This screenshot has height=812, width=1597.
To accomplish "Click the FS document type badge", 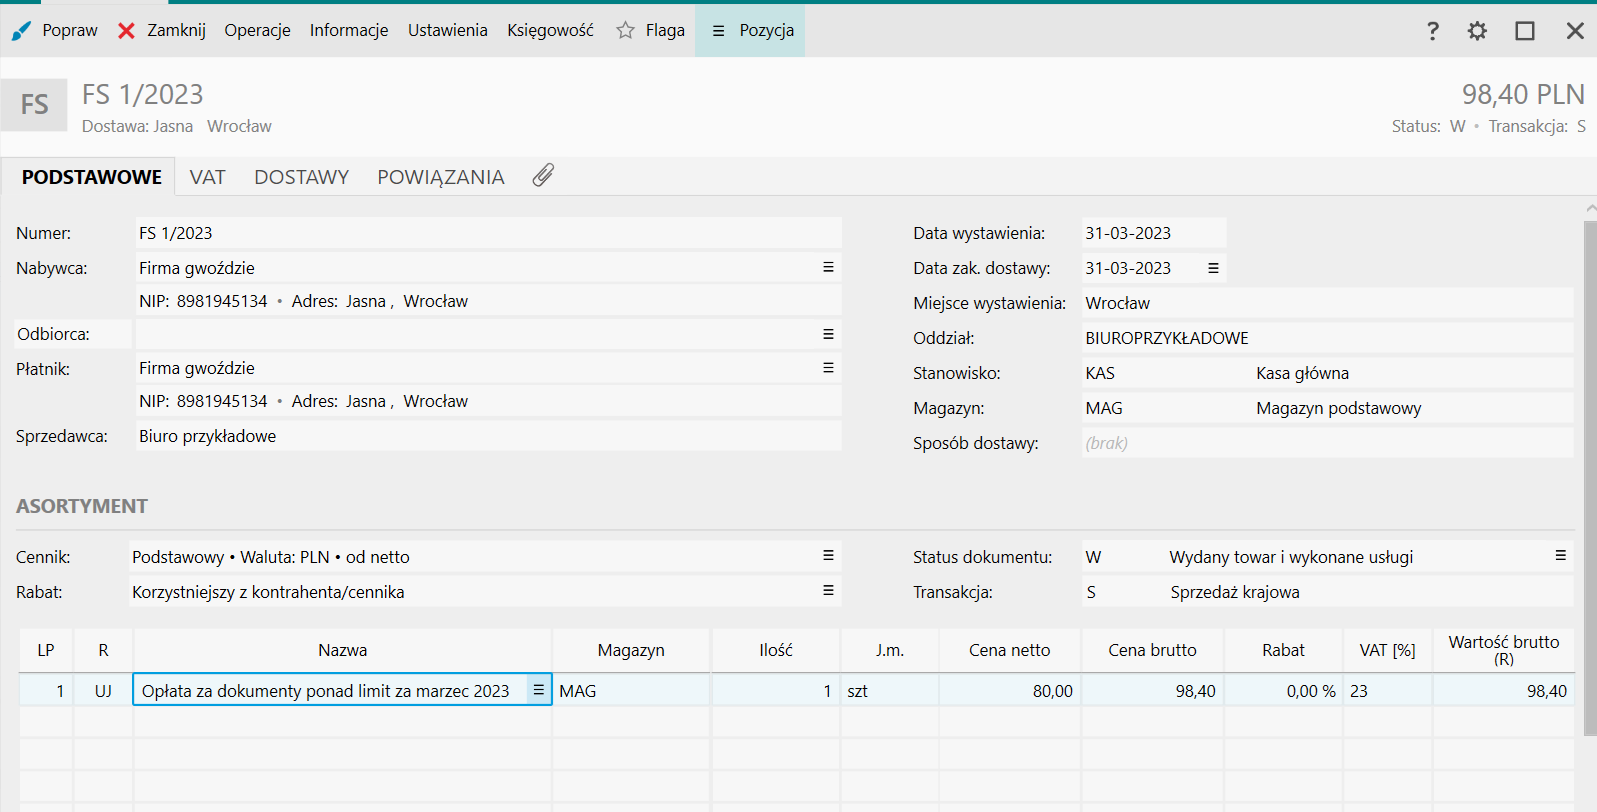I will pyautogui.click(x=34, y=105).
